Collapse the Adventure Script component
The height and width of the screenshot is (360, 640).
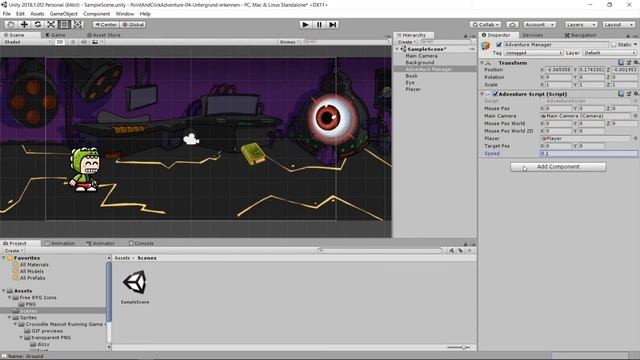(x=482, y=94)
